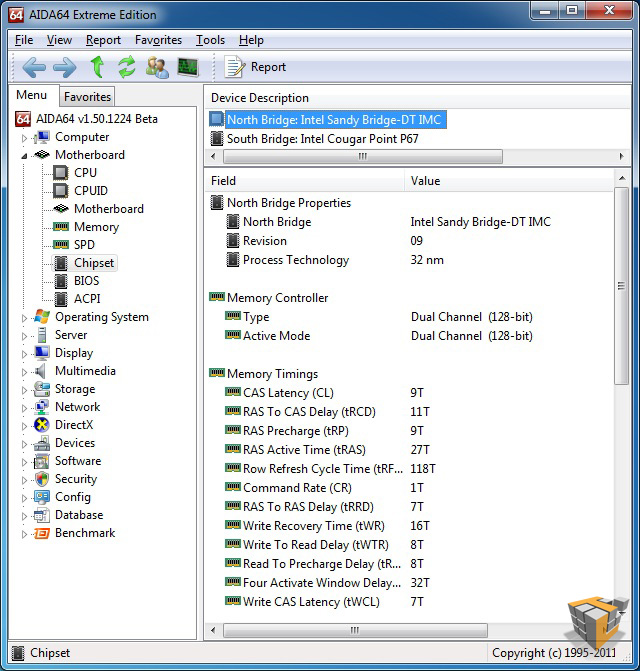Image resolution: width=640 pixels, height=671 pixels.
Task: Select the Database tree item
Action: 79,515
